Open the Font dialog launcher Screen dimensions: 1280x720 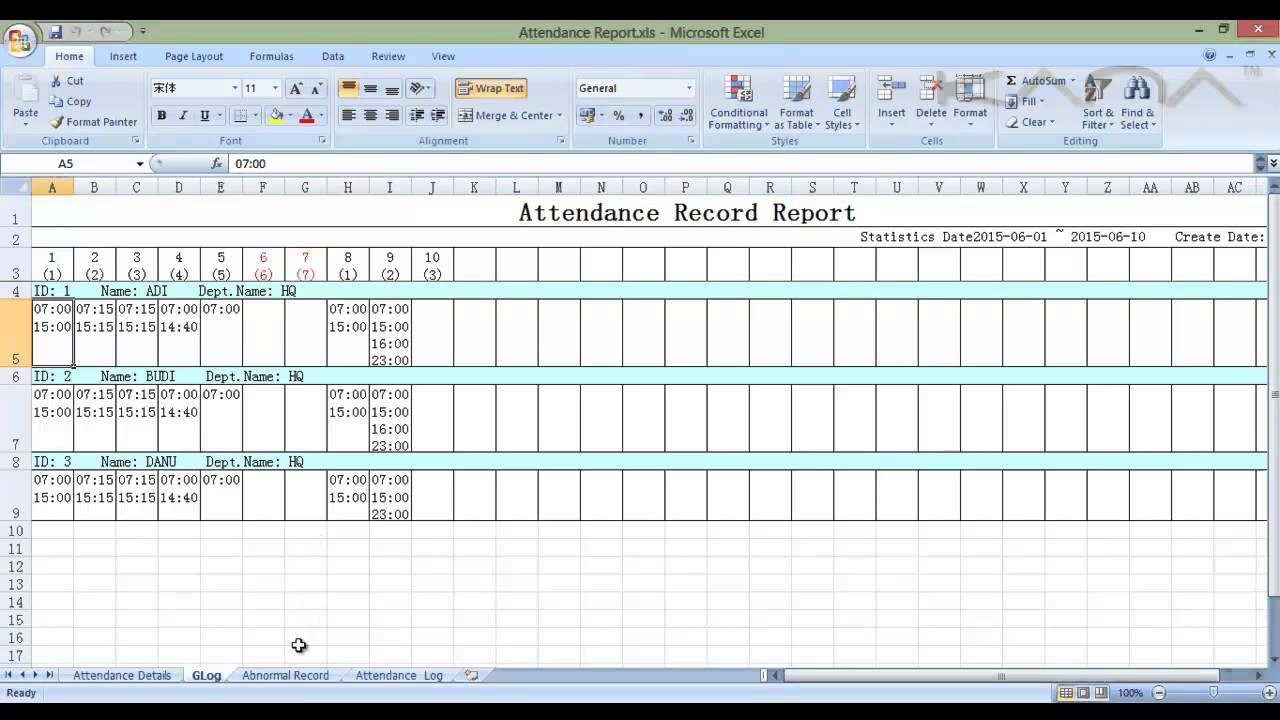tap(322, 141)
